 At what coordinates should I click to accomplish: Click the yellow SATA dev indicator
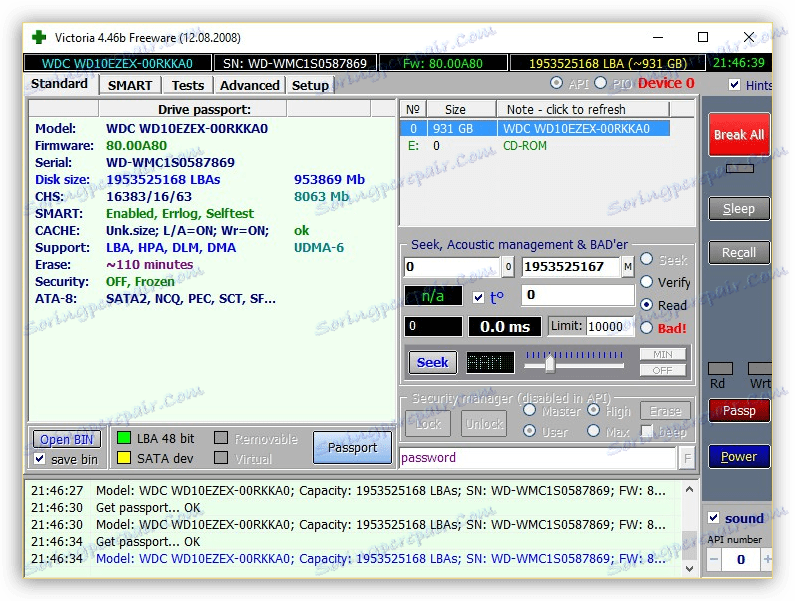(x=124, y=458)
